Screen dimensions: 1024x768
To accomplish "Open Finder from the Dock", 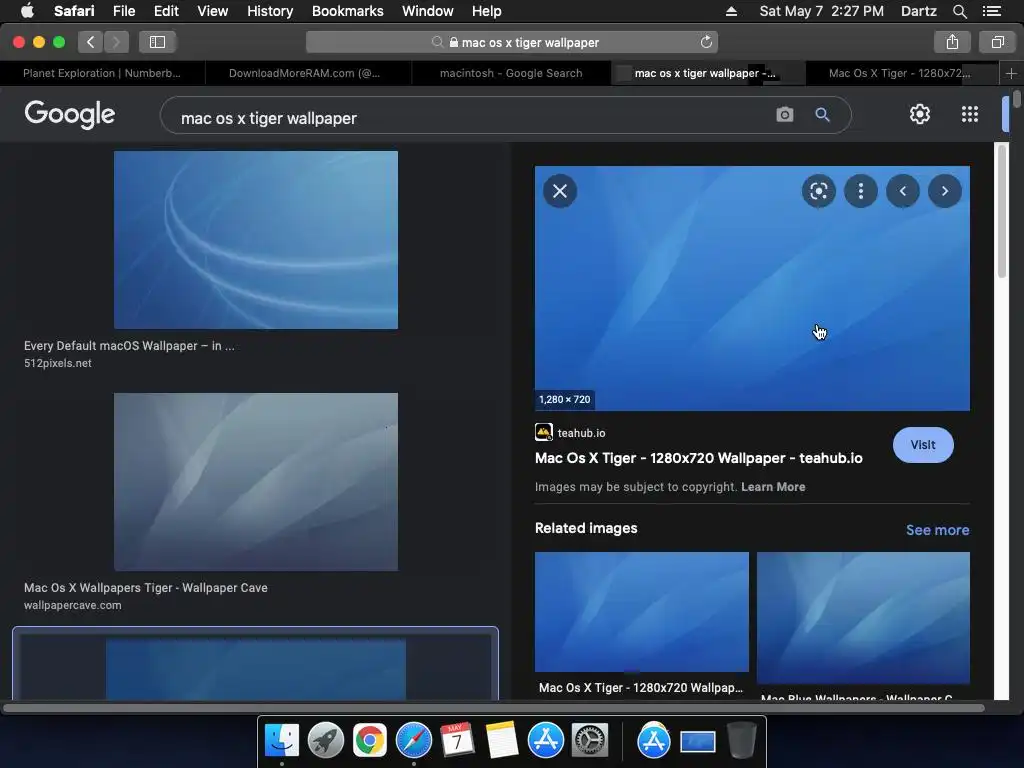I will tap(281, 740).
